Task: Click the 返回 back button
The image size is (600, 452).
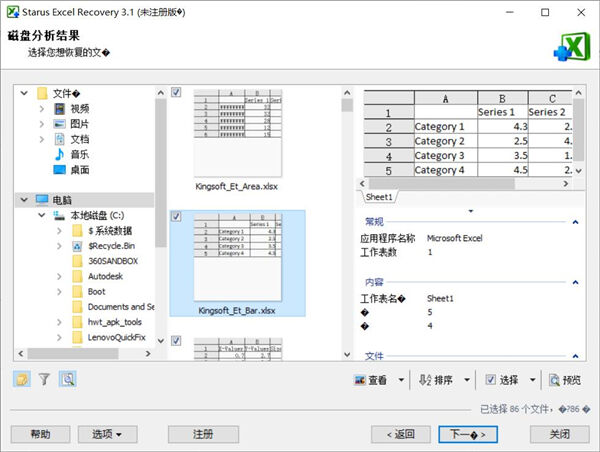Action: tap(401, 434)
